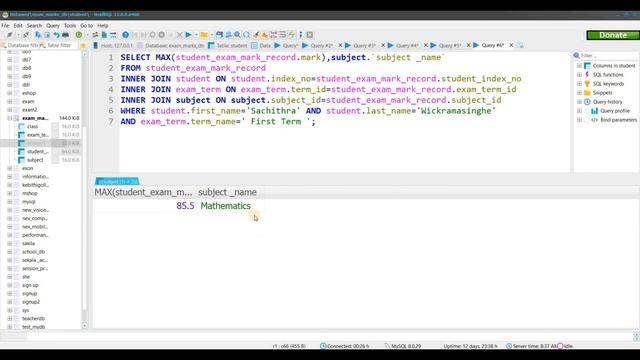Click the clock icon beside Connected status

pos(323,346)
